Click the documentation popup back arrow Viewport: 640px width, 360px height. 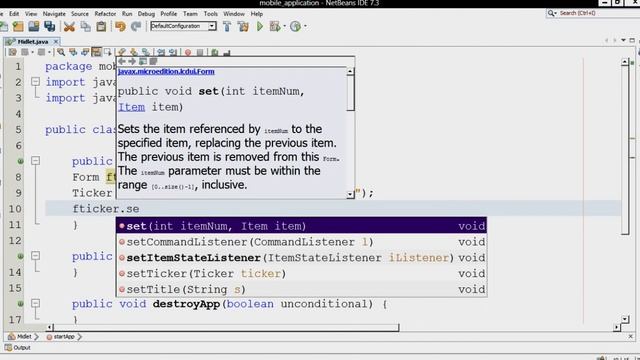point(122,61)
